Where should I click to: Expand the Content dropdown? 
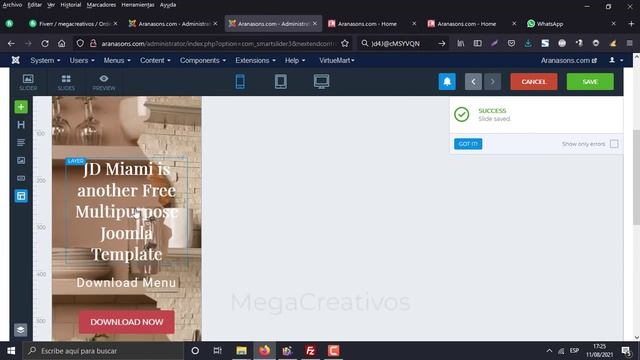155,60
